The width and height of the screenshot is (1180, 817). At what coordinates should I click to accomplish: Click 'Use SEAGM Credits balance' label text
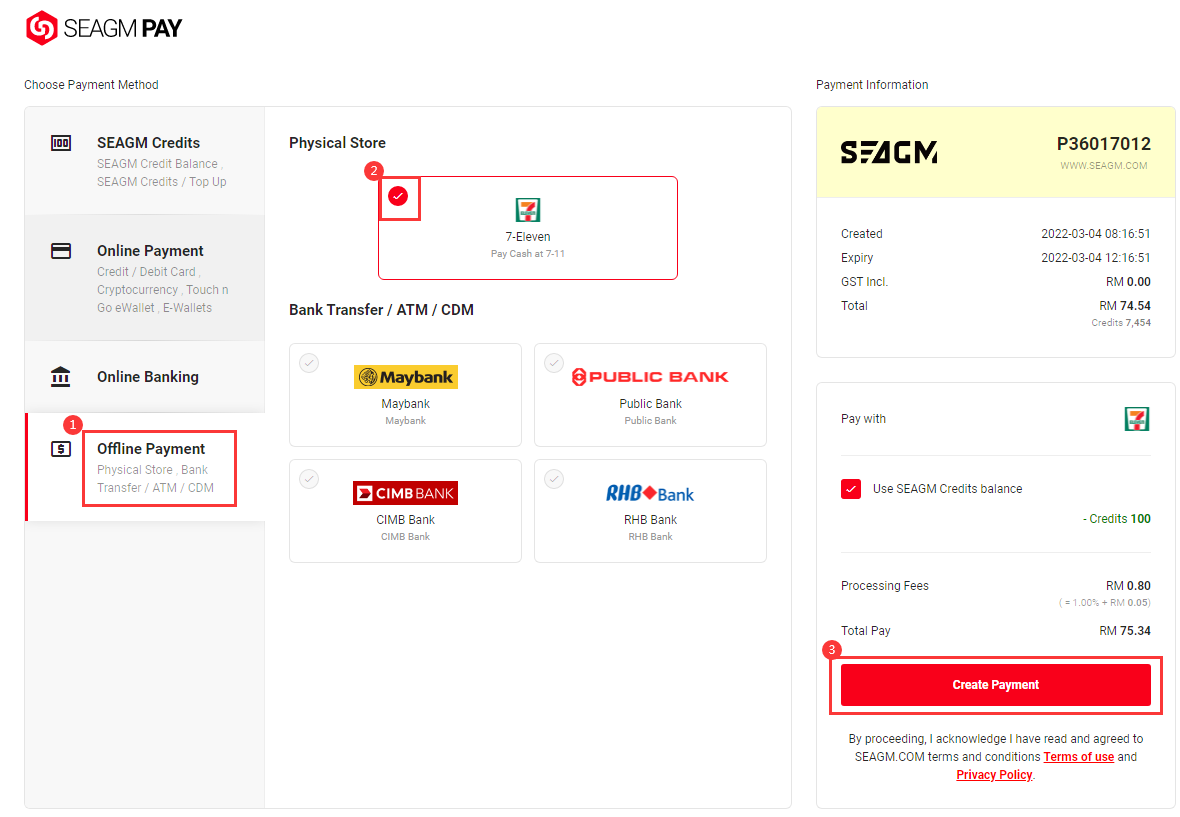click(x=947, y=489)
